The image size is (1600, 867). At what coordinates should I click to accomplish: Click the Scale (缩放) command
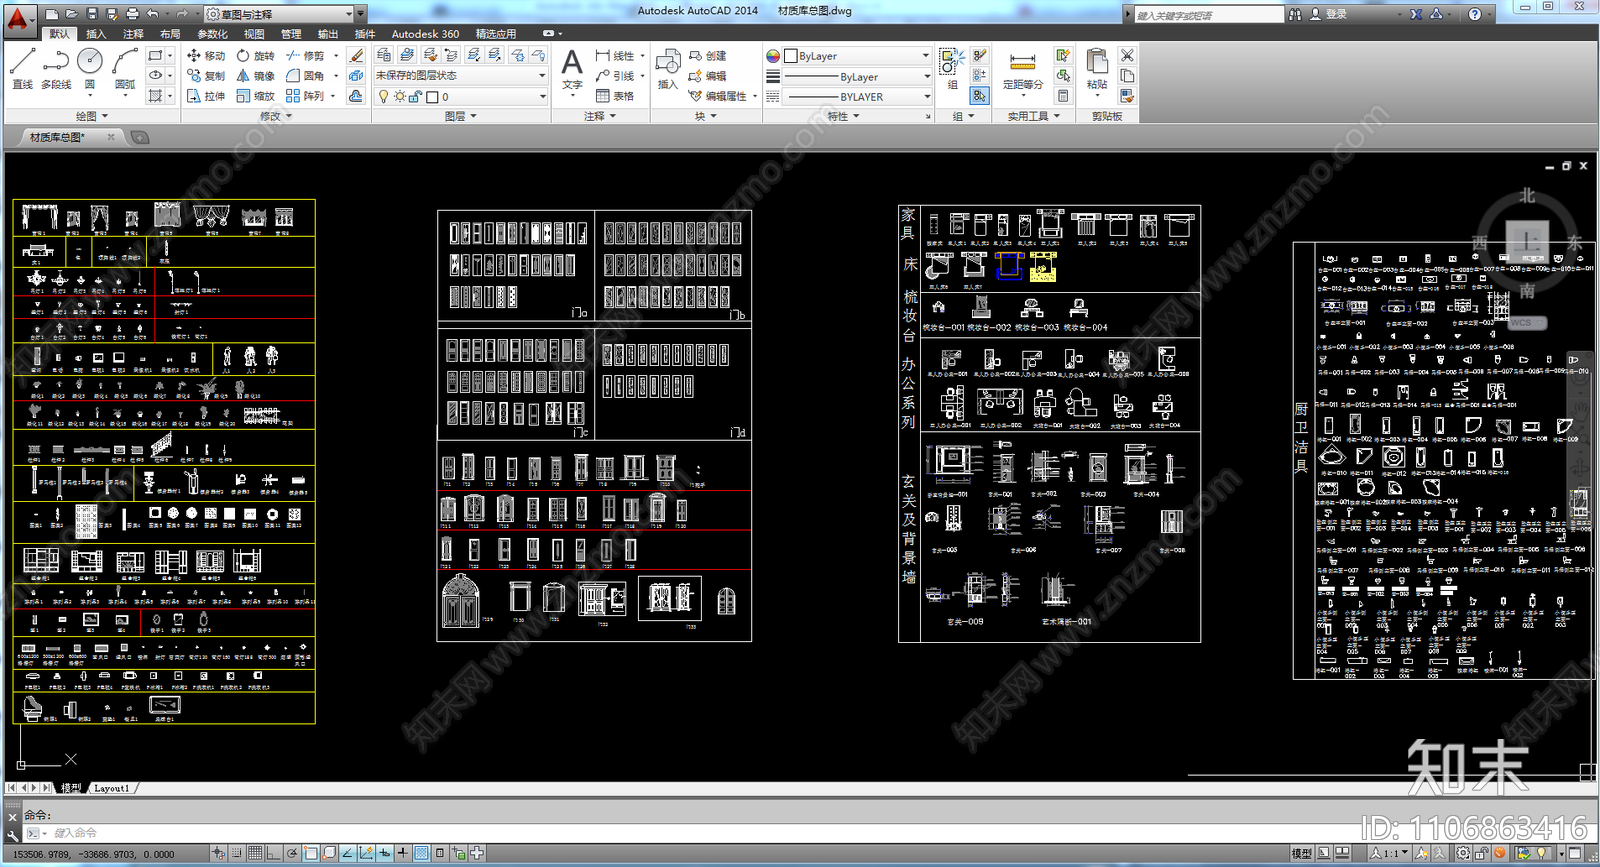point(254,96)
